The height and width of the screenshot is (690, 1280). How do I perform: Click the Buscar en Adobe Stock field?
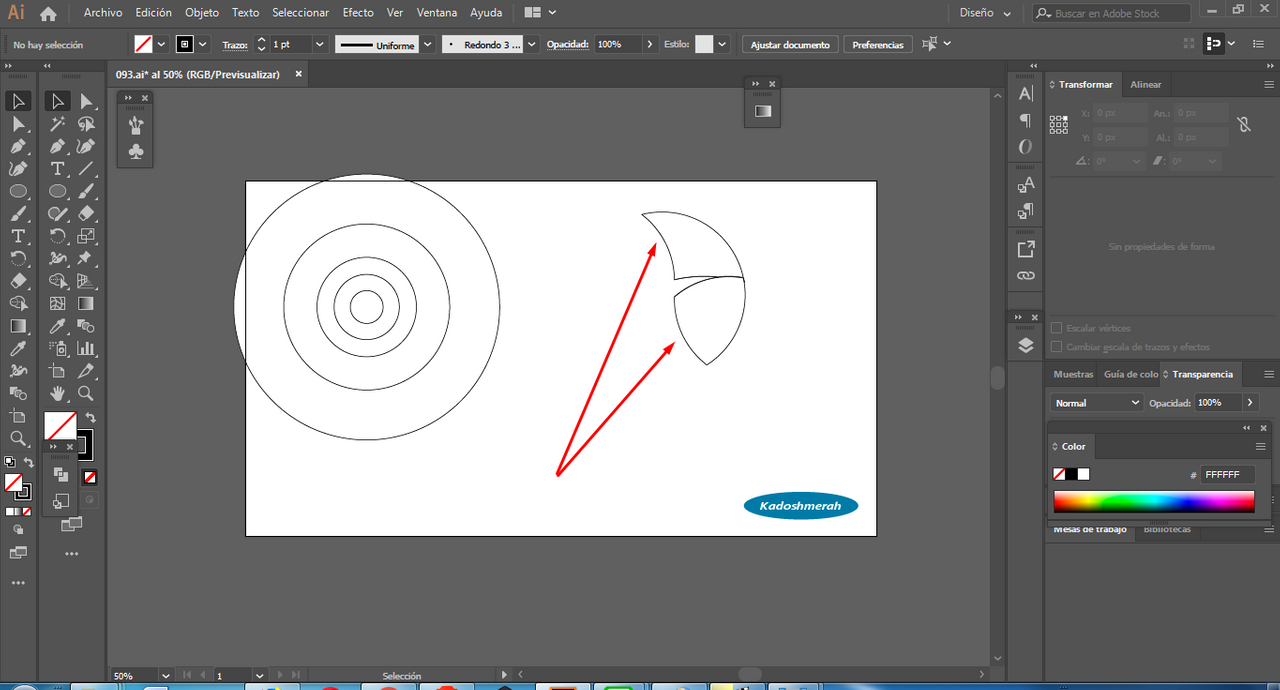coord(1111,13)
